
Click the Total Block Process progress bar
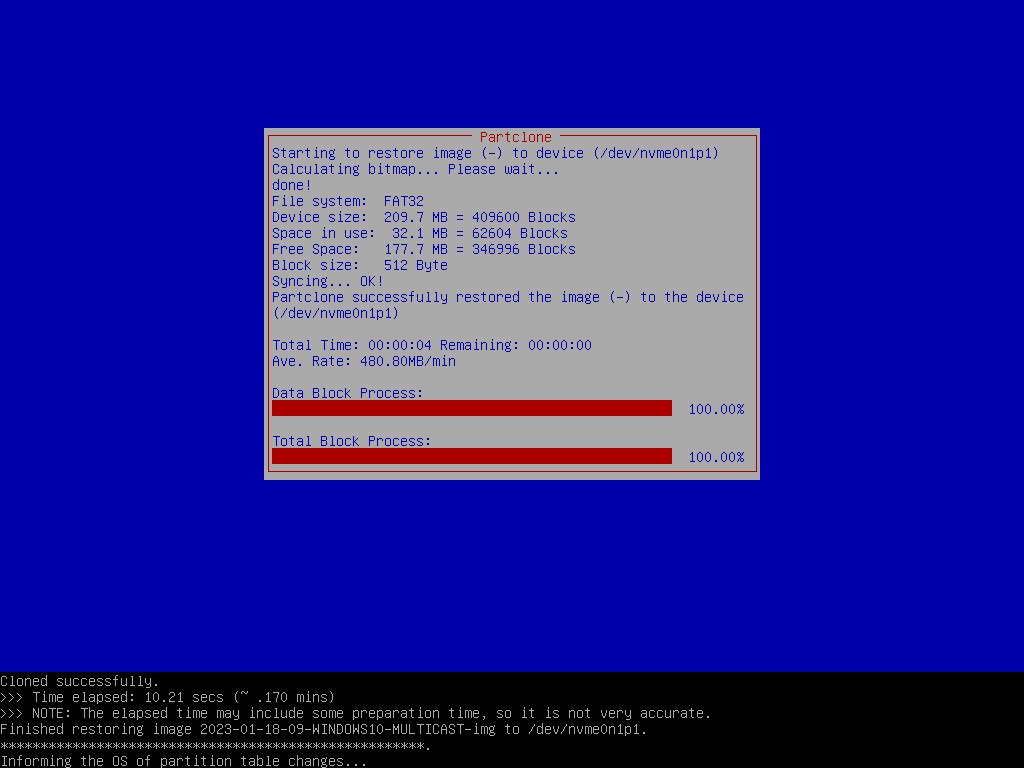click(471, 456)
